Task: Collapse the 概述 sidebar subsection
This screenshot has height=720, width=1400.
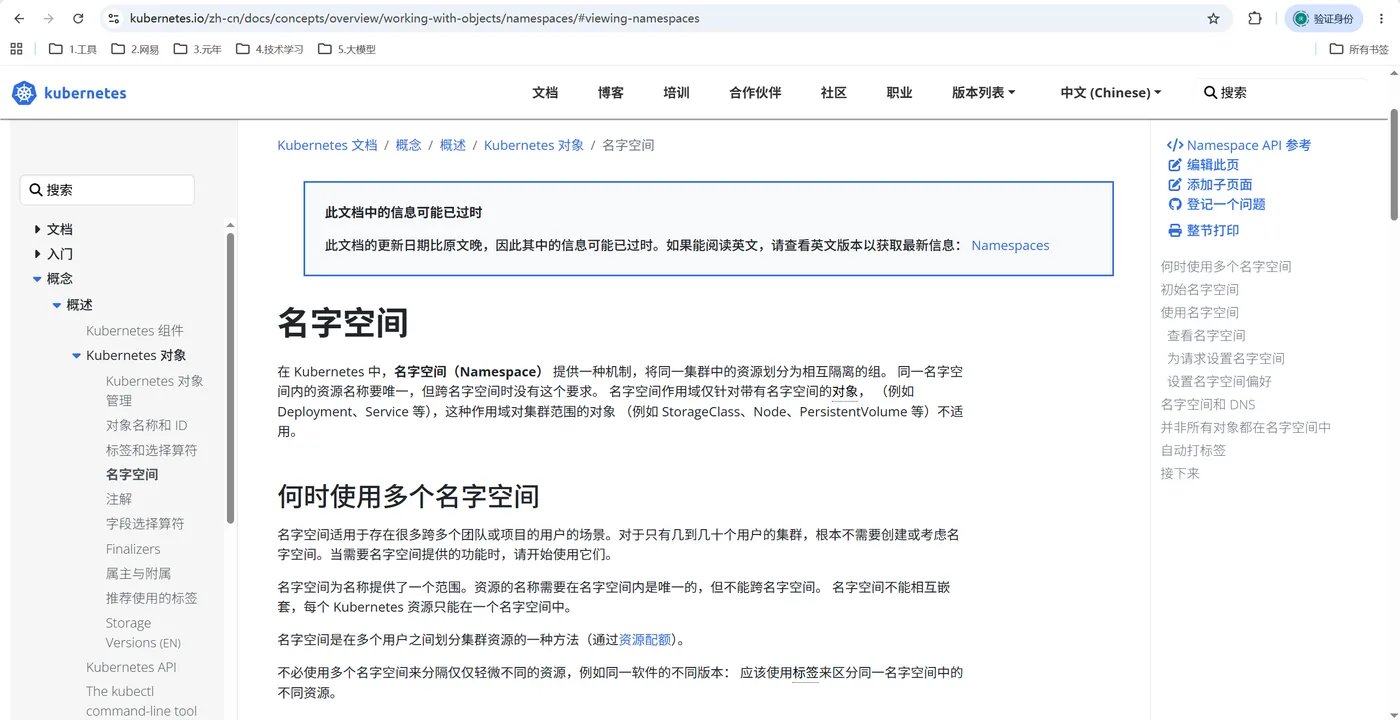Action: click(x=57, y=305)
